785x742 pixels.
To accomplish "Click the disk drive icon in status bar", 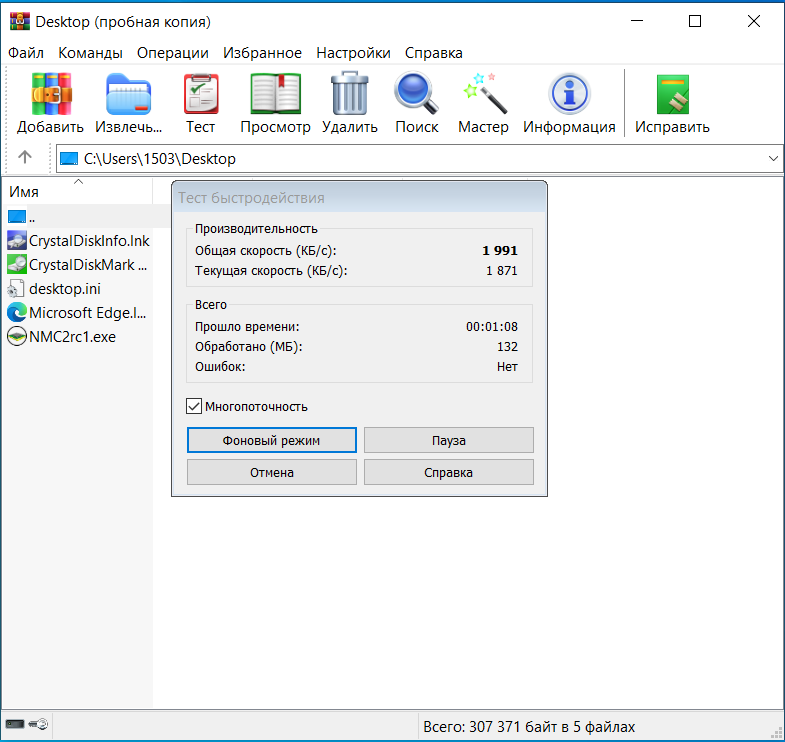I will [15, 724].
